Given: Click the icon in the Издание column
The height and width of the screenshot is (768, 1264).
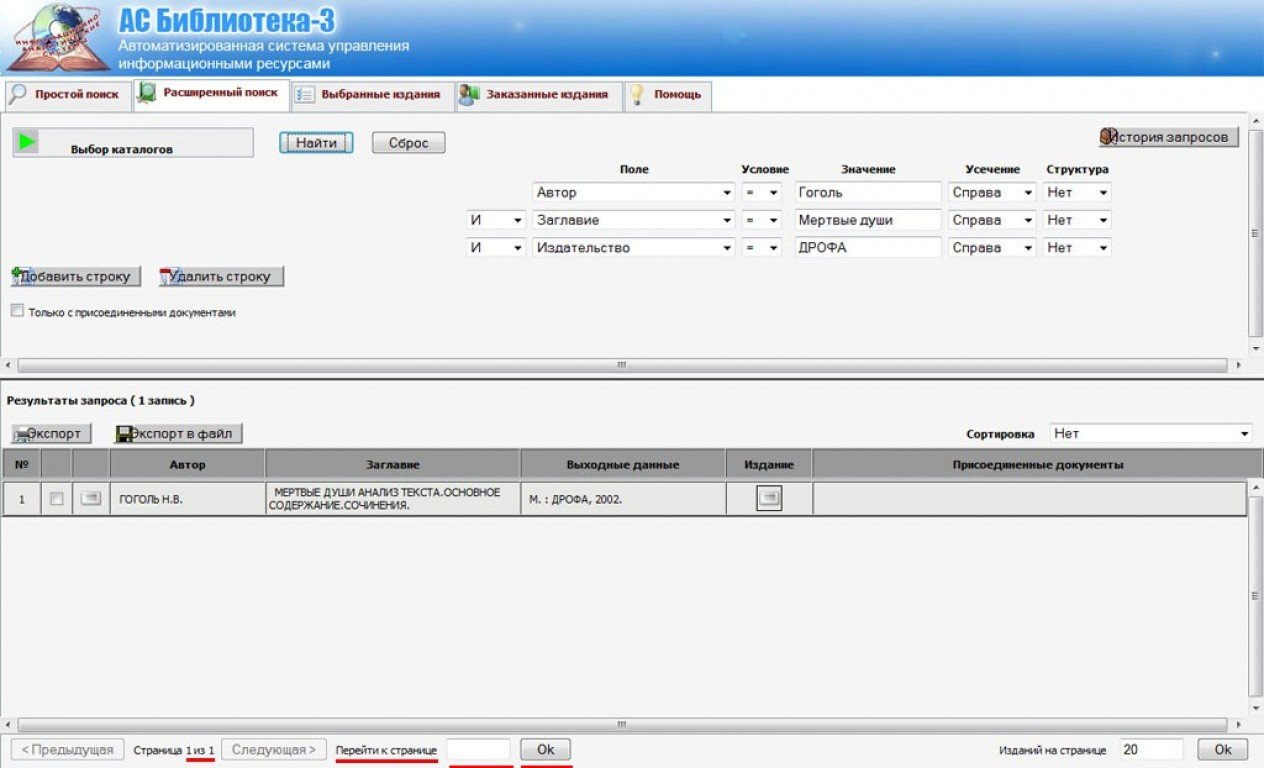Looking at the screenshot, I should [768, 498].
